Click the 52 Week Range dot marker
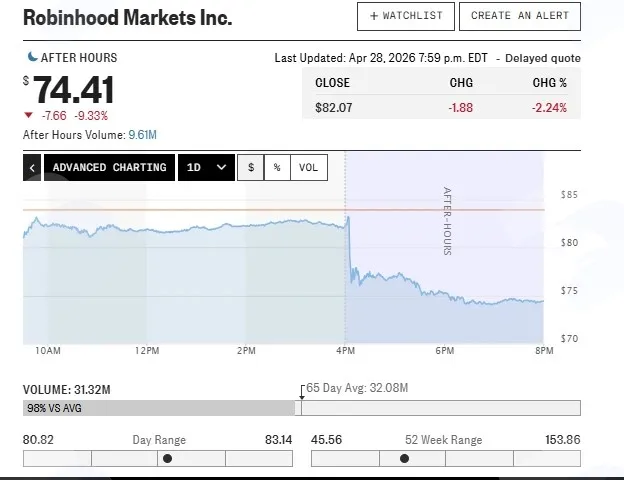 (404, 459)
